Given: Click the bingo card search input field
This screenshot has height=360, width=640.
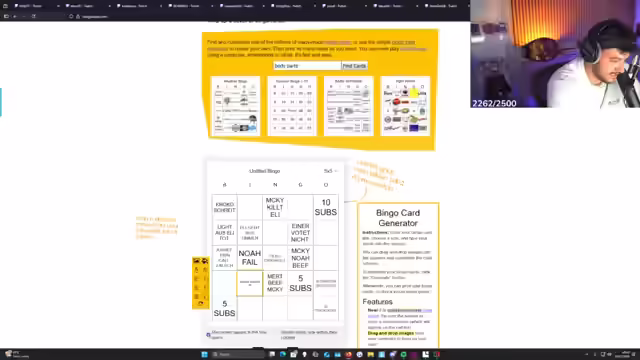Looking at the screenshot, I should tap(307, 66).
